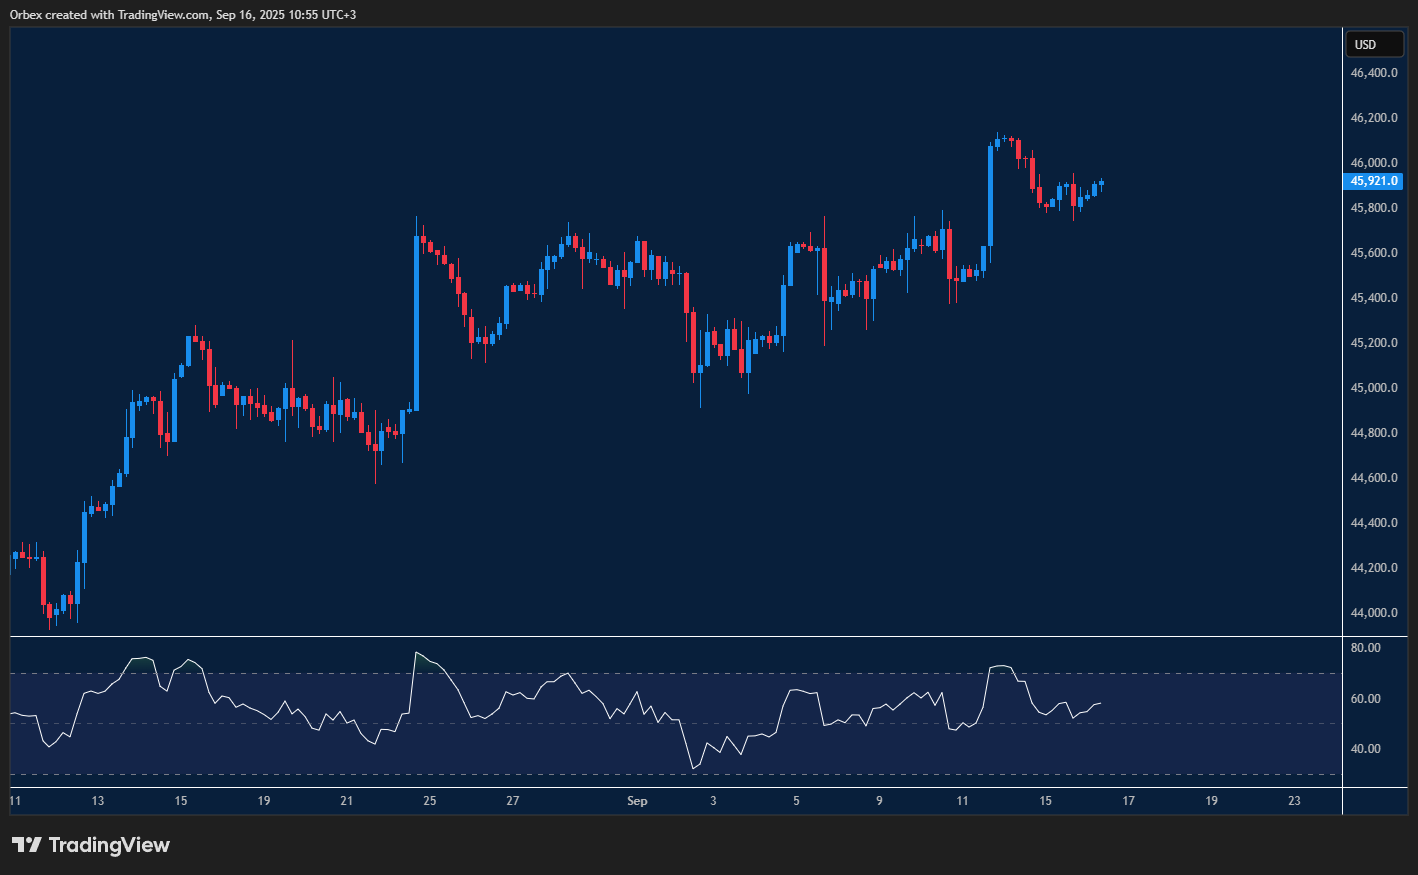Viewport: 1418px width, 875px height.
Task: Click the 46,400.0 price axis label
Action: pos(1373,73)
